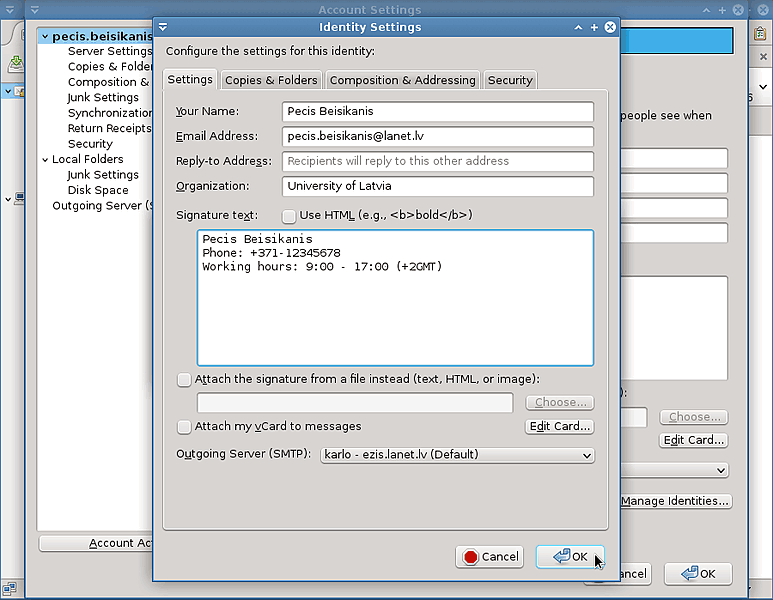Place cursor in signature text area
The height and width of the screenshot is (600, 773).
click(395, 298)
